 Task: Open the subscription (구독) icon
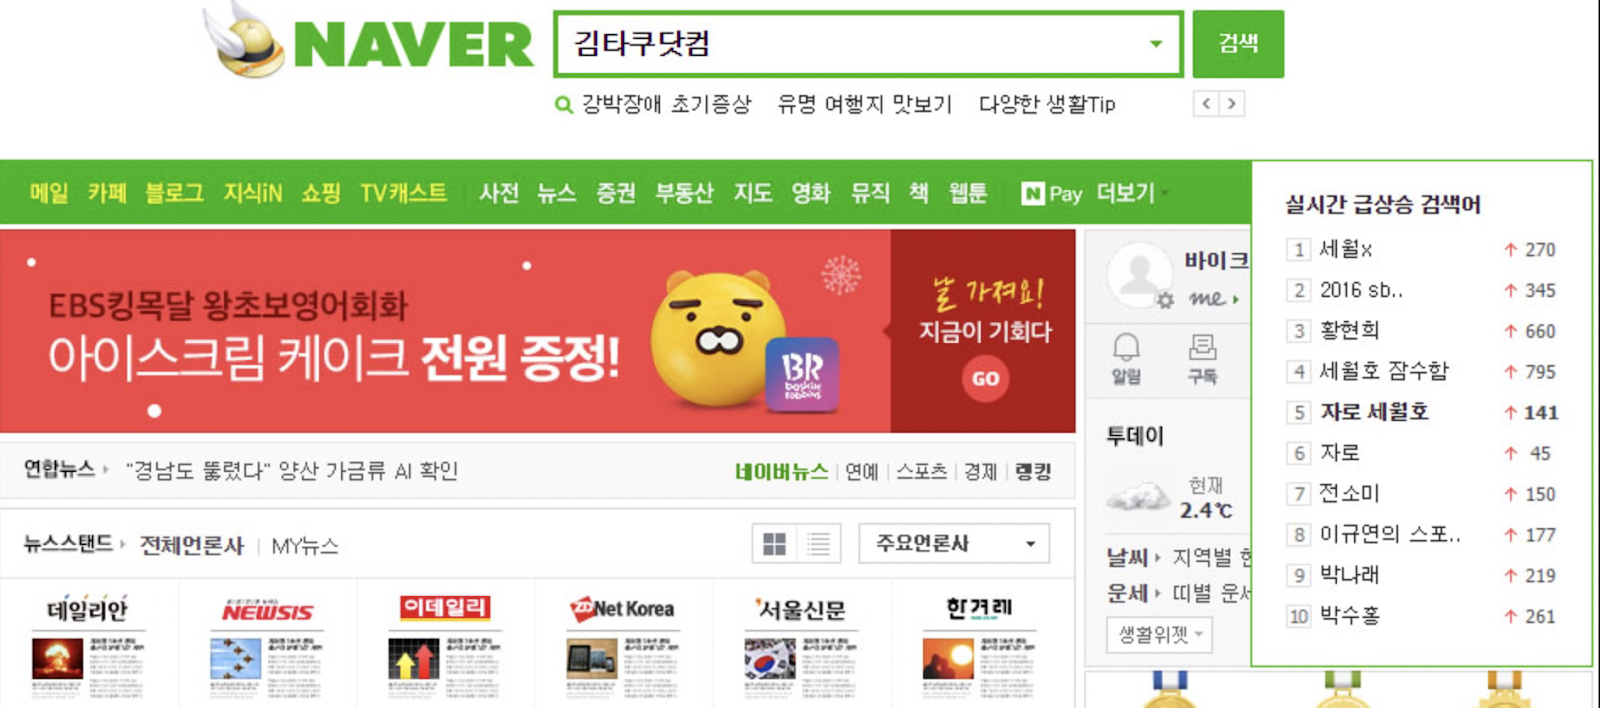1202,359
